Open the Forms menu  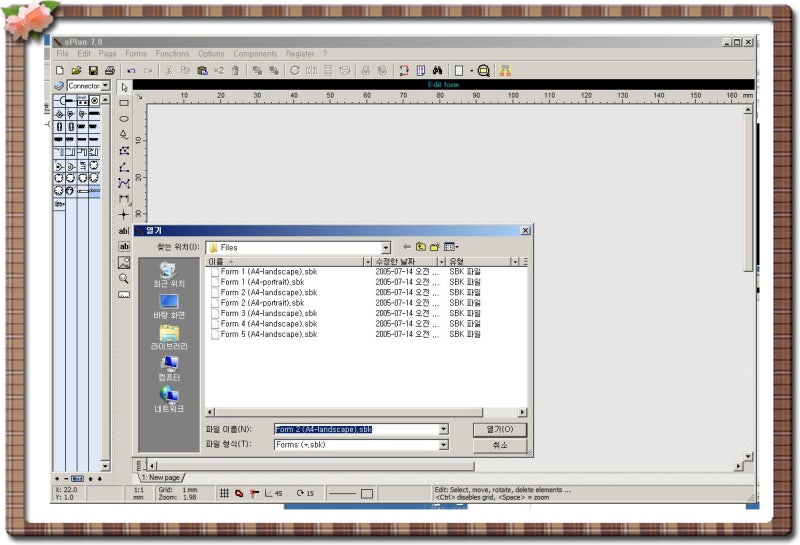pos(136,54)
